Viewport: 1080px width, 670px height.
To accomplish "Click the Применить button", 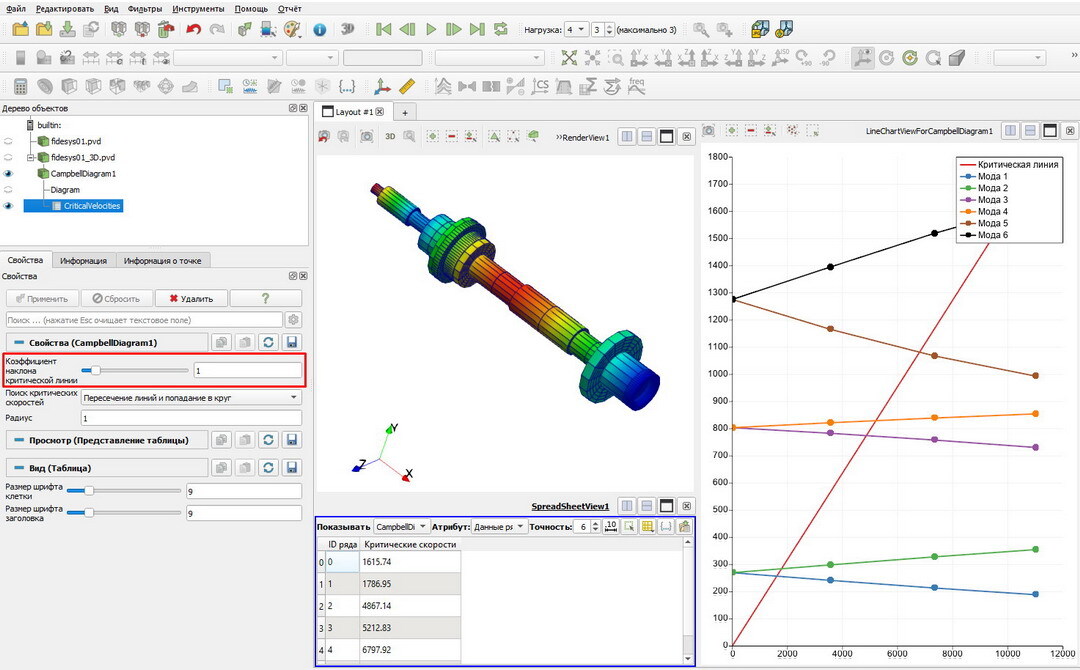I will click(42, 298).
